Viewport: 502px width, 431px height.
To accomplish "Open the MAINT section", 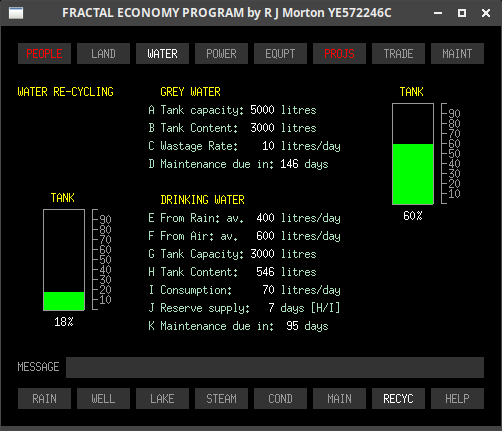I will tap(457, 53).
